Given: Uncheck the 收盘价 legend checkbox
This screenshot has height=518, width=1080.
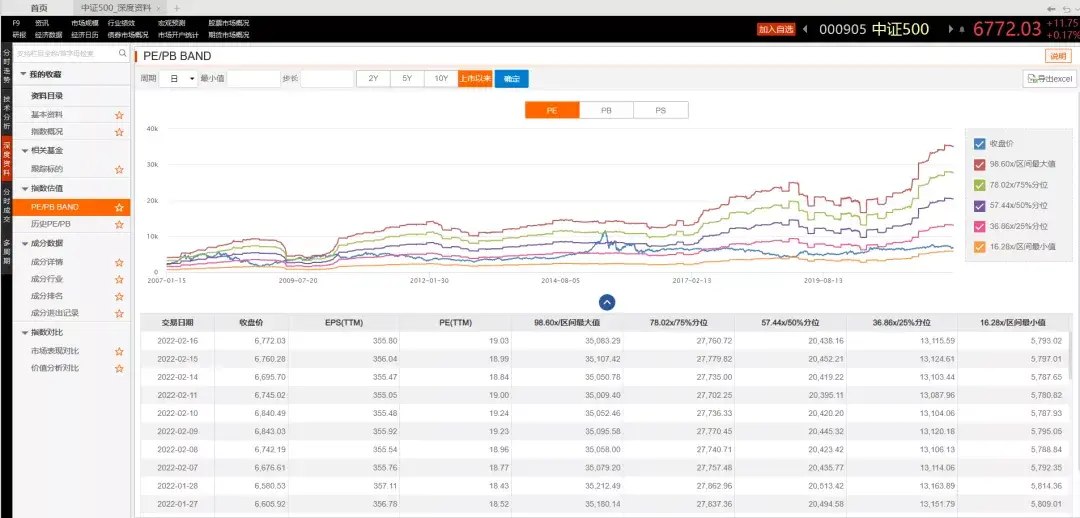Looking at the screenshot, I should pos(979,144).
